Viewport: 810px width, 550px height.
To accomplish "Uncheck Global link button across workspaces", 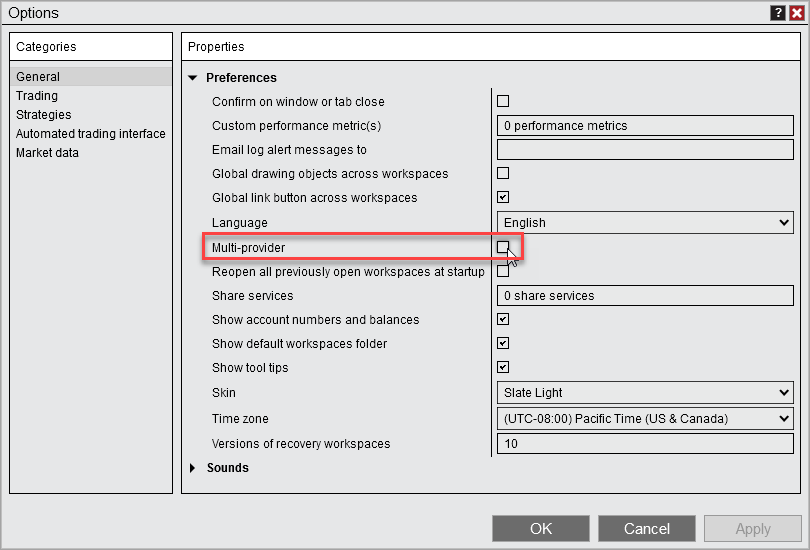I will click(503, 197).
